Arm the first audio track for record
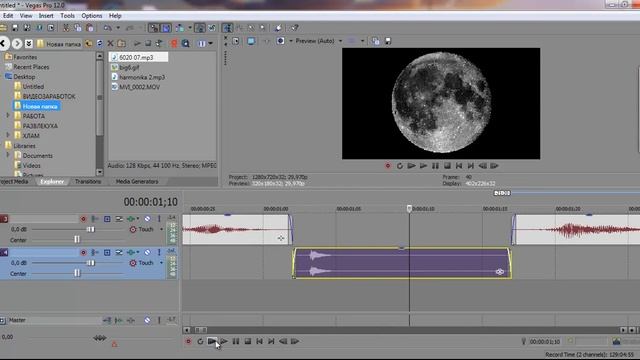 coord(83,219)
